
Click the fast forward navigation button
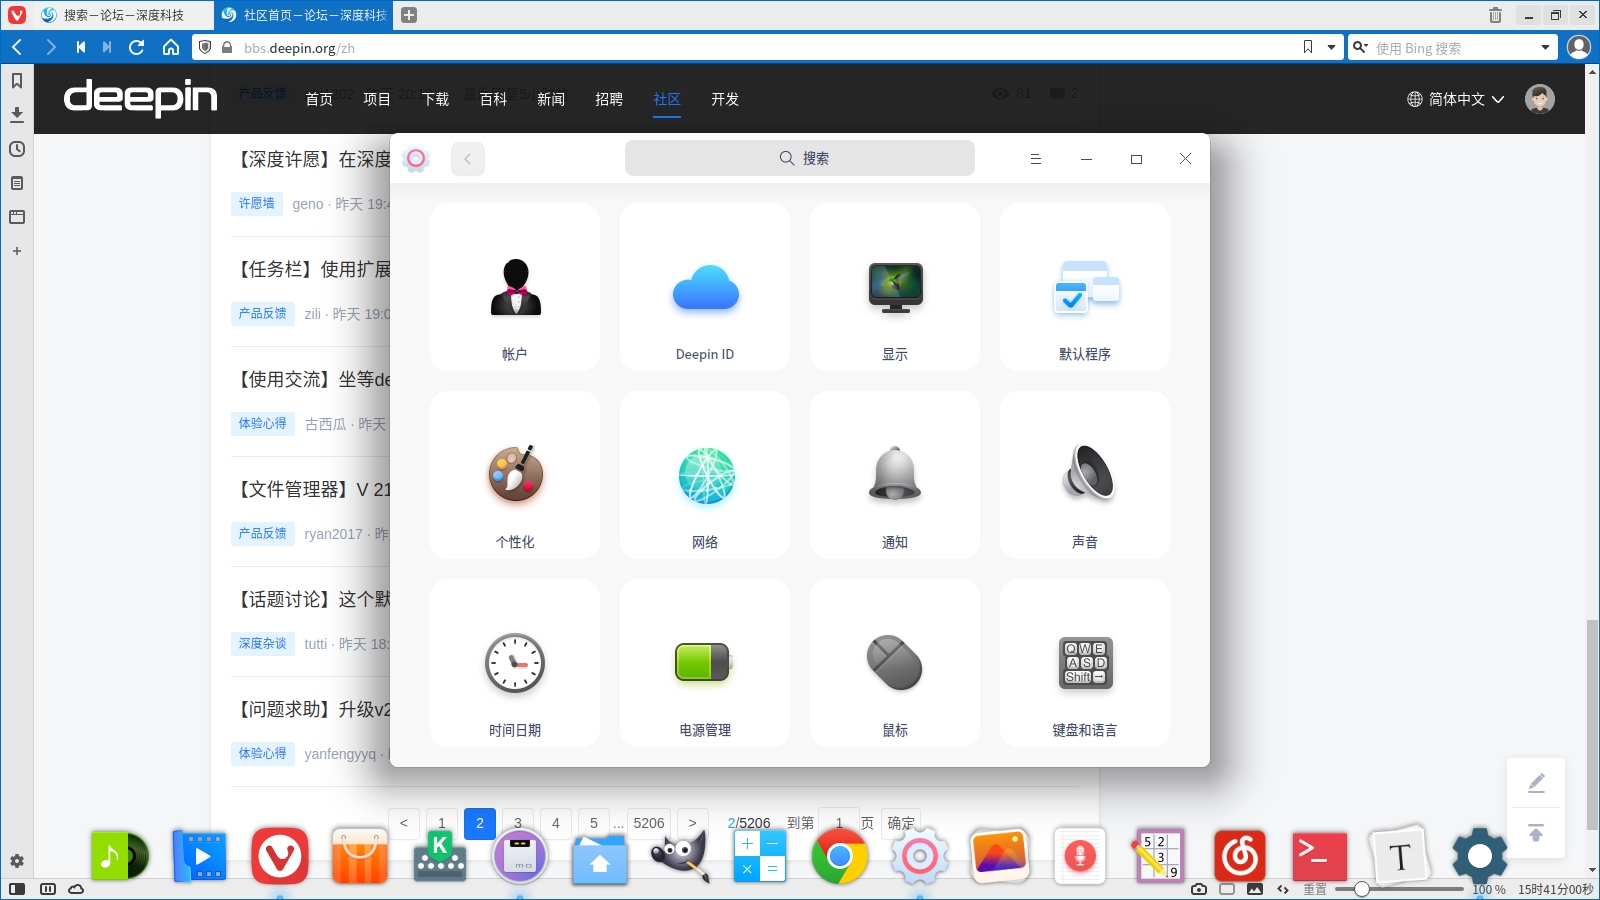click(x=107, y=47)
